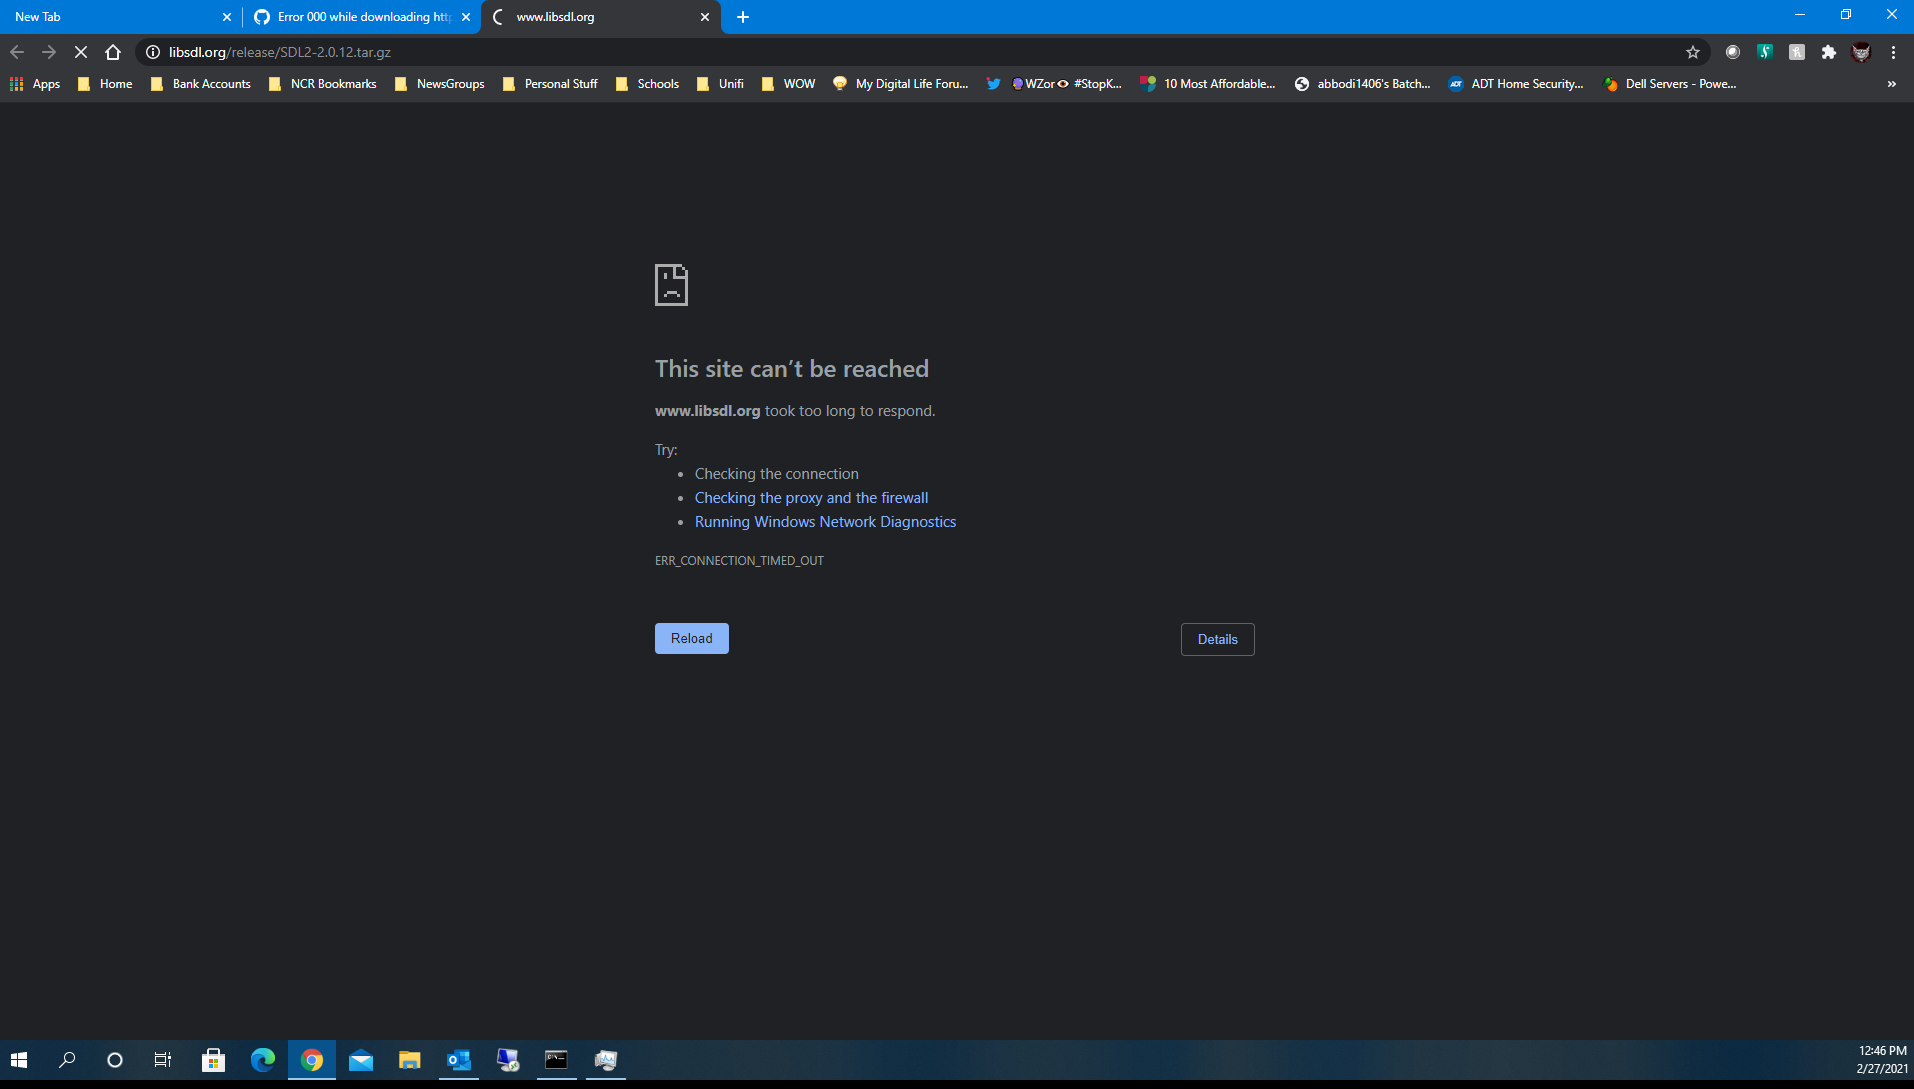
Task: Open the Apps grid in bookmarks bar
Action: coord(35,84)
